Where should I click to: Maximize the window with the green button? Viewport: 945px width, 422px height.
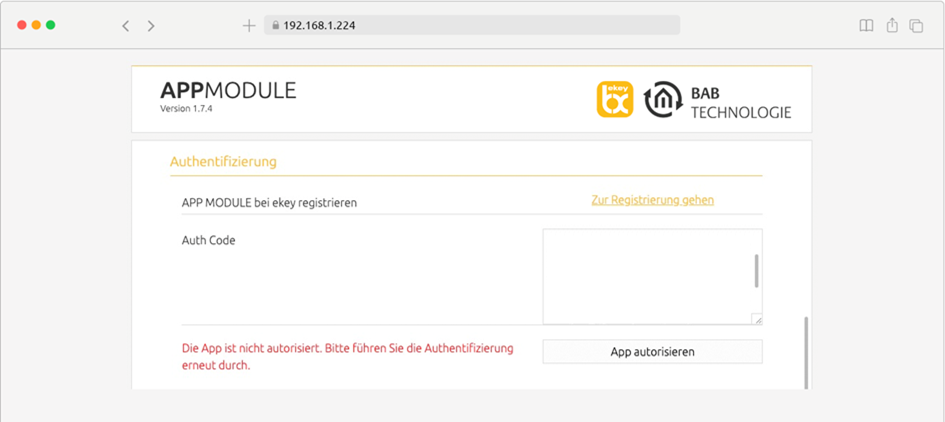click(x=51, y=25)
